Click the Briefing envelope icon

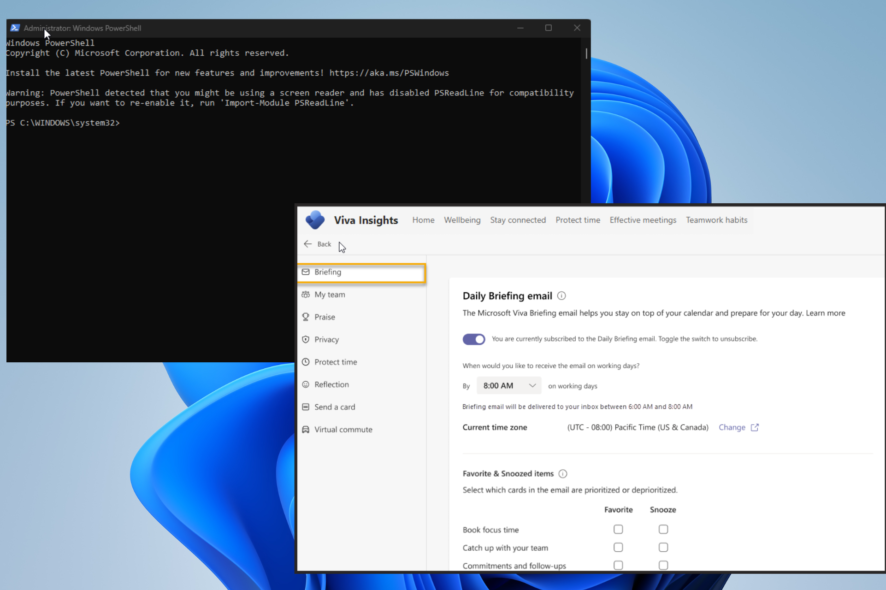click(x=306, y=272)
